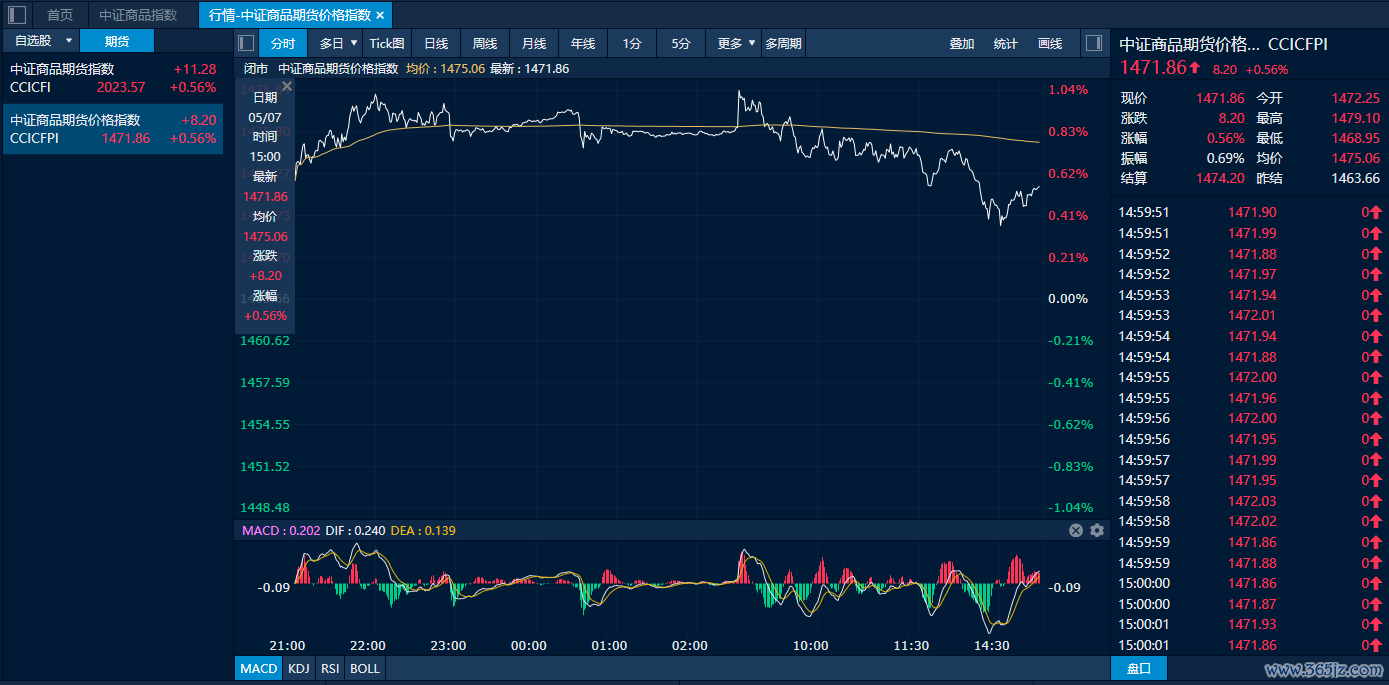Image resolution: width=1389 pixels, height=685 pixels.
Task: Switch the indicator to KDJ
Action: click(298, 668)
